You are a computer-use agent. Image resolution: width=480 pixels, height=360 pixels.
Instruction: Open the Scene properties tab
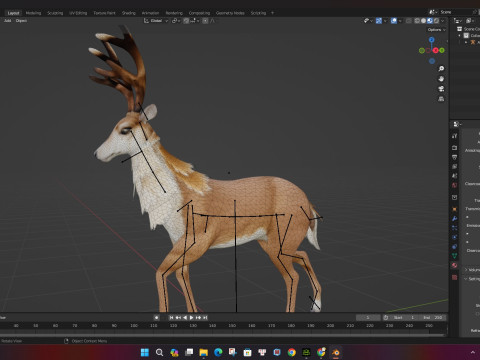click(455, 176)
